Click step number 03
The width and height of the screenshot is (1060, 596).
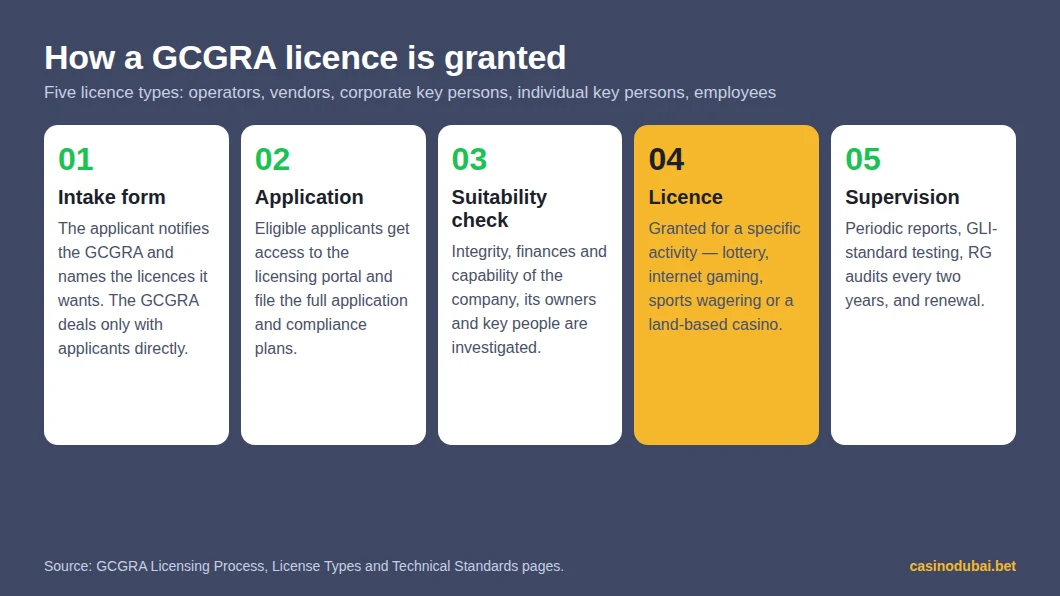click(x=469, y=159)
